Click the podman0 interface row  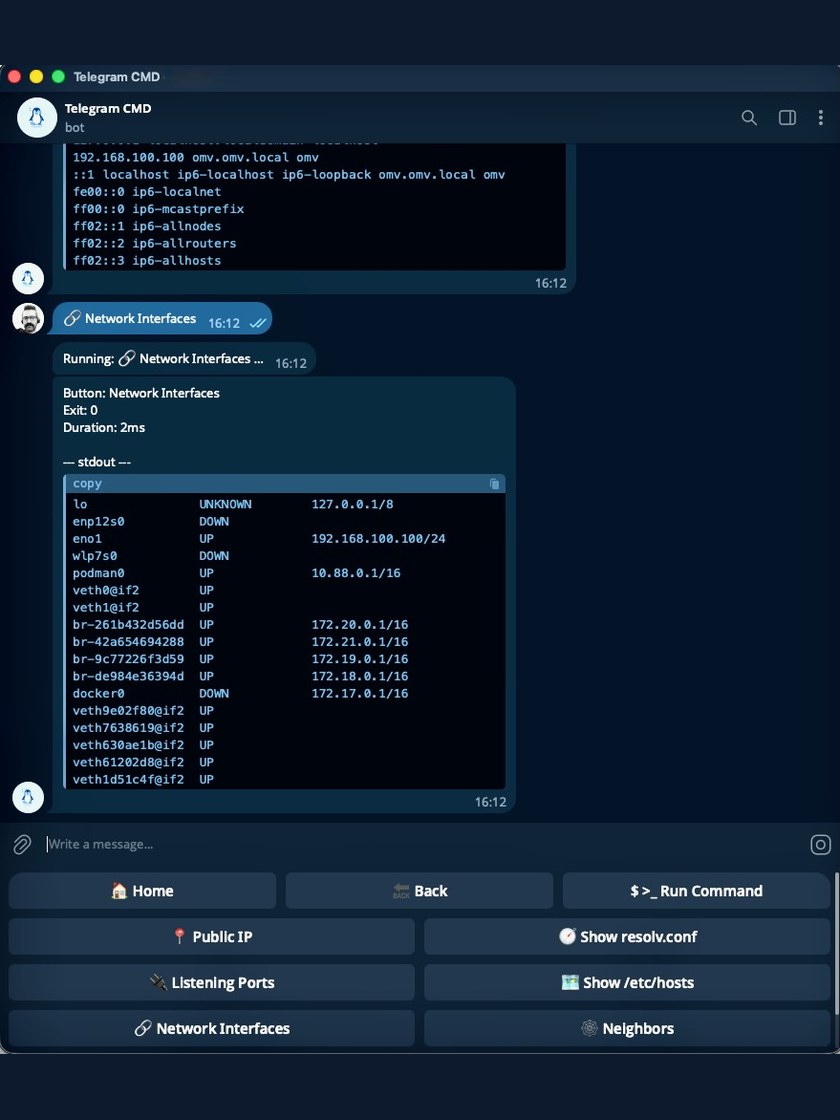point(236,573)
